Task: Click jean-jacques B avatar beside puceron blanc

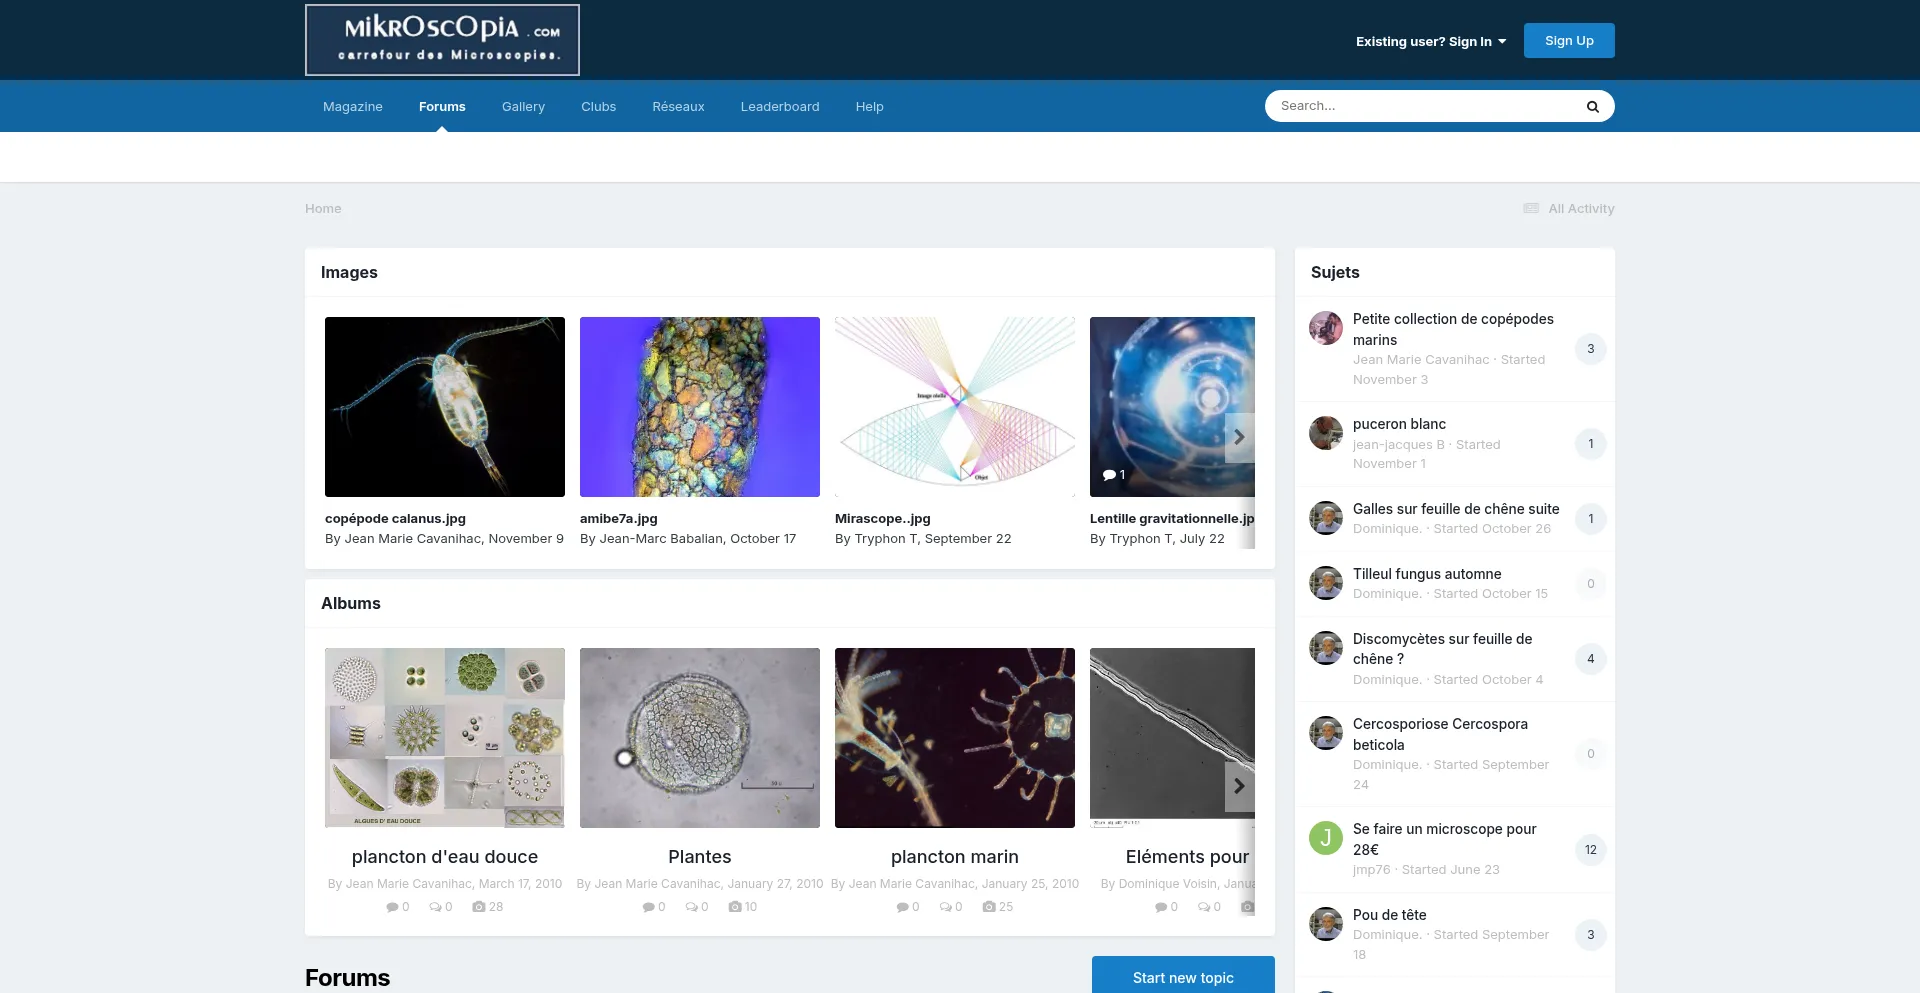Action: pos(1326,433)
